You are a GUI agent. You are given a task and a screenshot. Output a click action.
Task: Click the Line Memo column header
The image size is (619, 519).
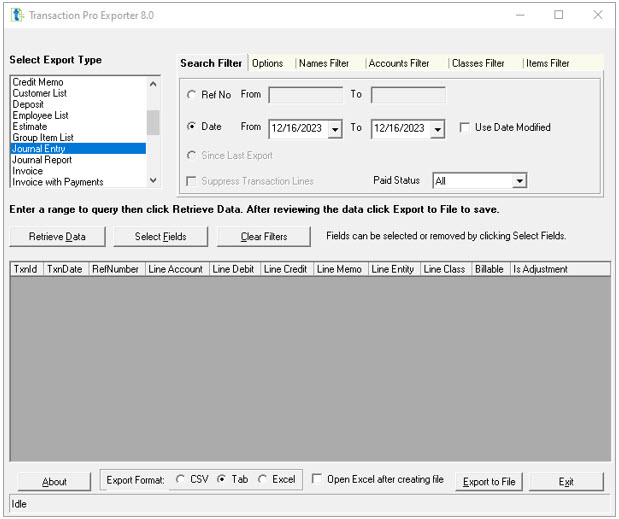341,269
